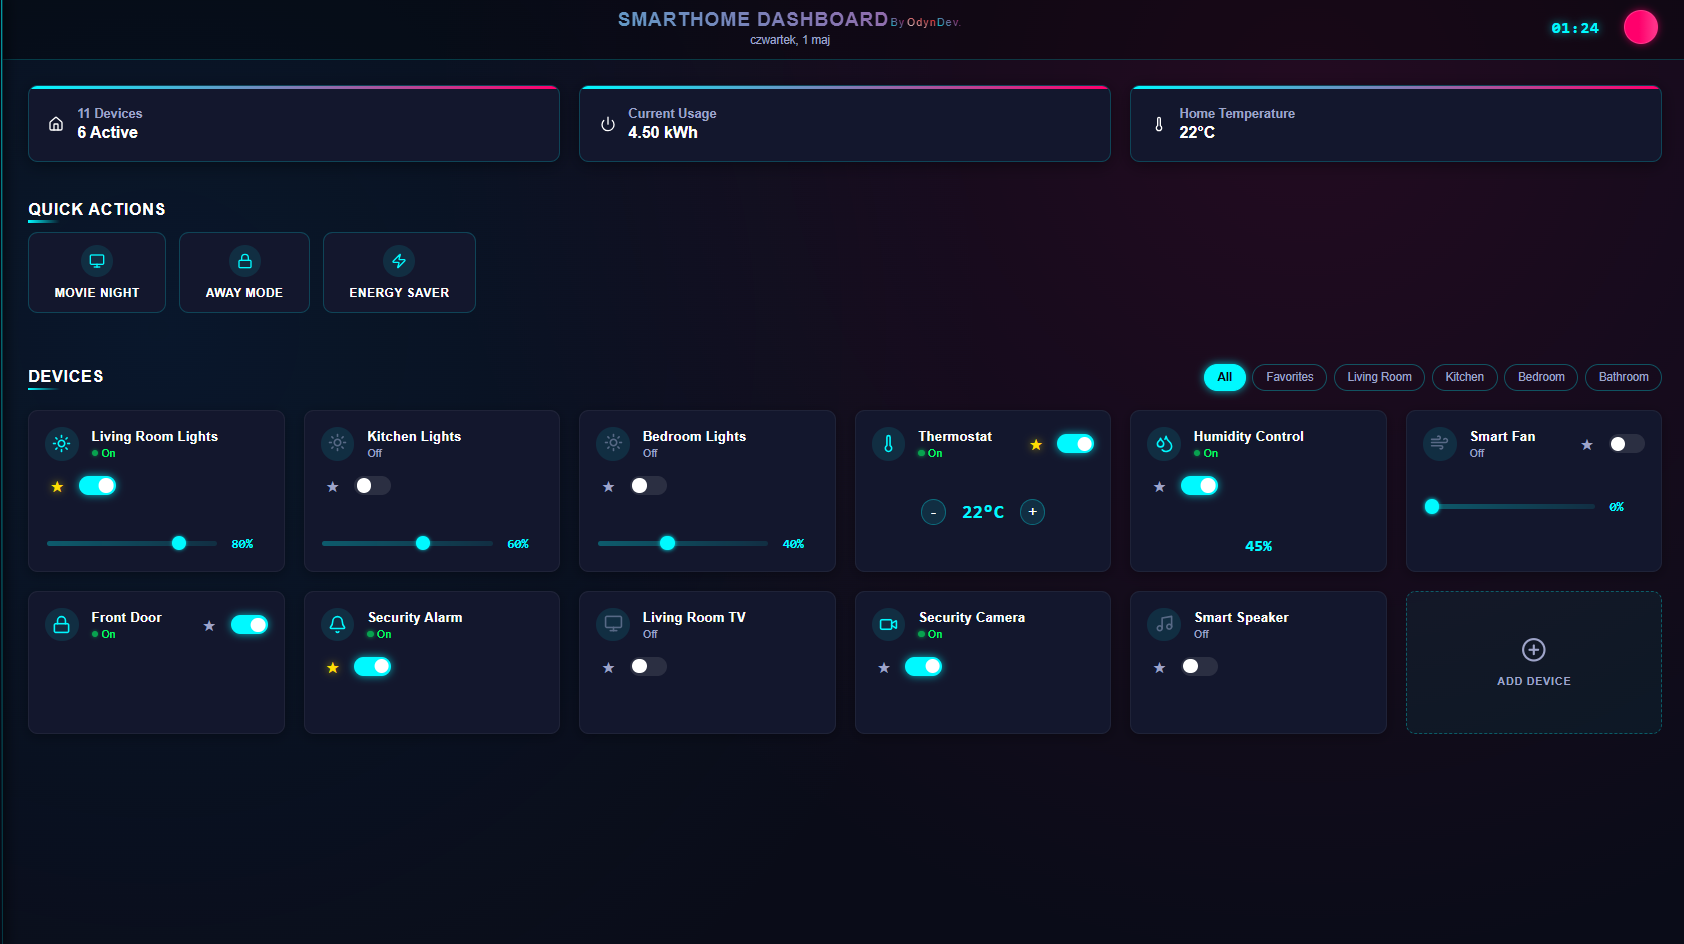Decrease thermostat temperature with minus button

[x=933, y=512]
